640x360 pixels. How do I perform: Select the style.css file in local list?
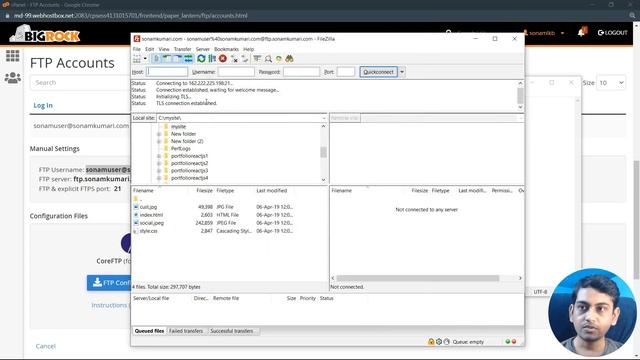pos(149,231)
